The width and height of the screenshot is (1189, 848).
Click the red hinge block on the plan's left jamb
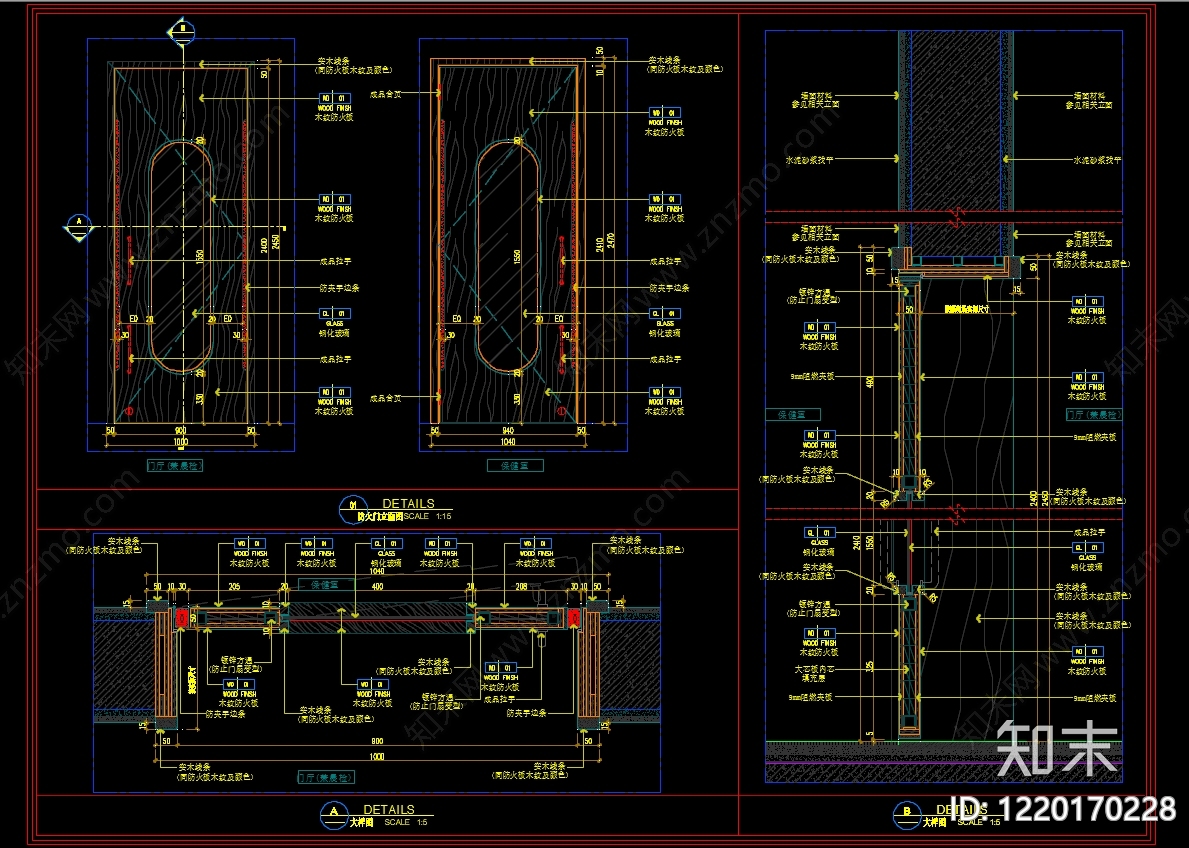pos(181,617)
